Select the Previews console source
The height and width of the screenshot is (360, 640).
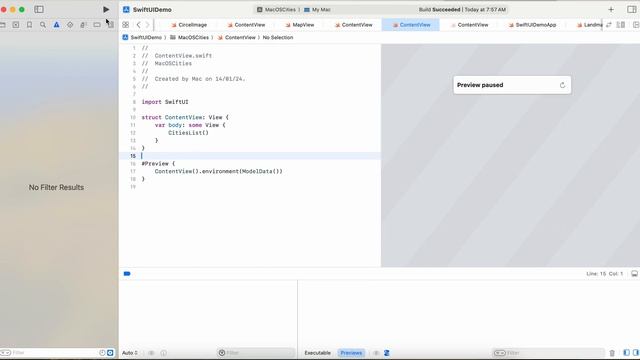click(x=351, y=353)
